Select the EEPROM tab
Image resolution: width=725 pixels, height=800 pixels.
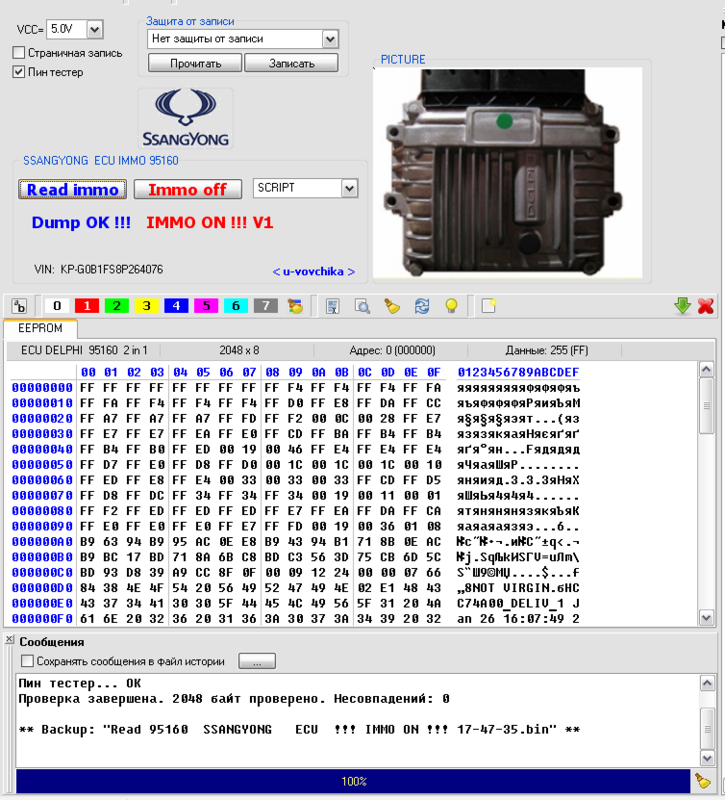(x=40, y=328)
